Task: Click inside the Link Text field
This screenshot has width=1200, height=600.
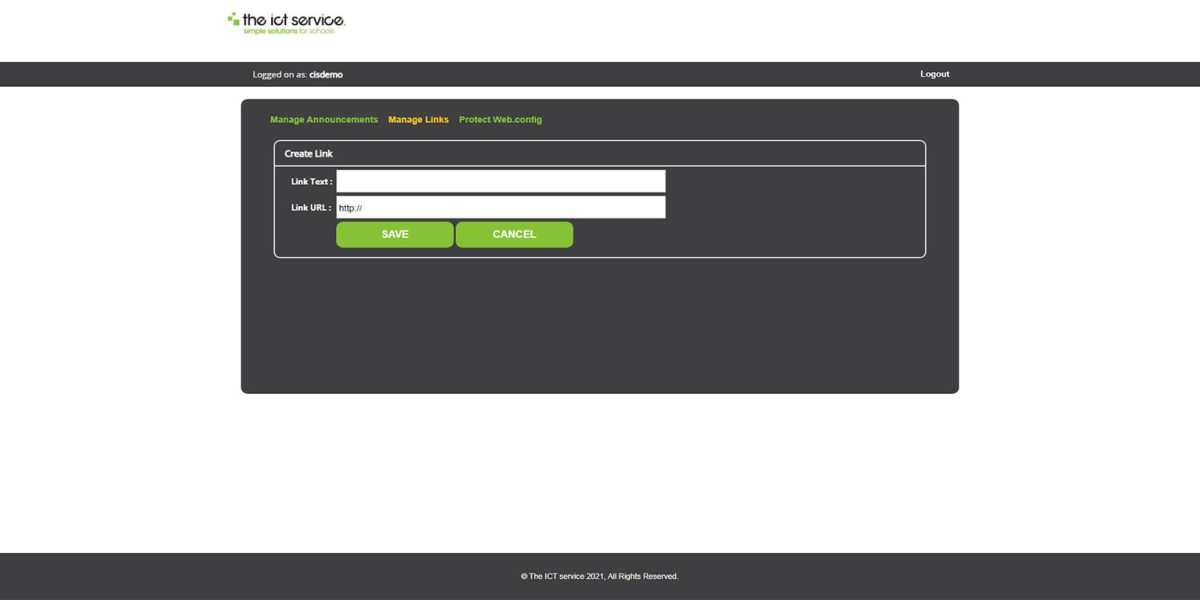Action: tap(500, 180)
